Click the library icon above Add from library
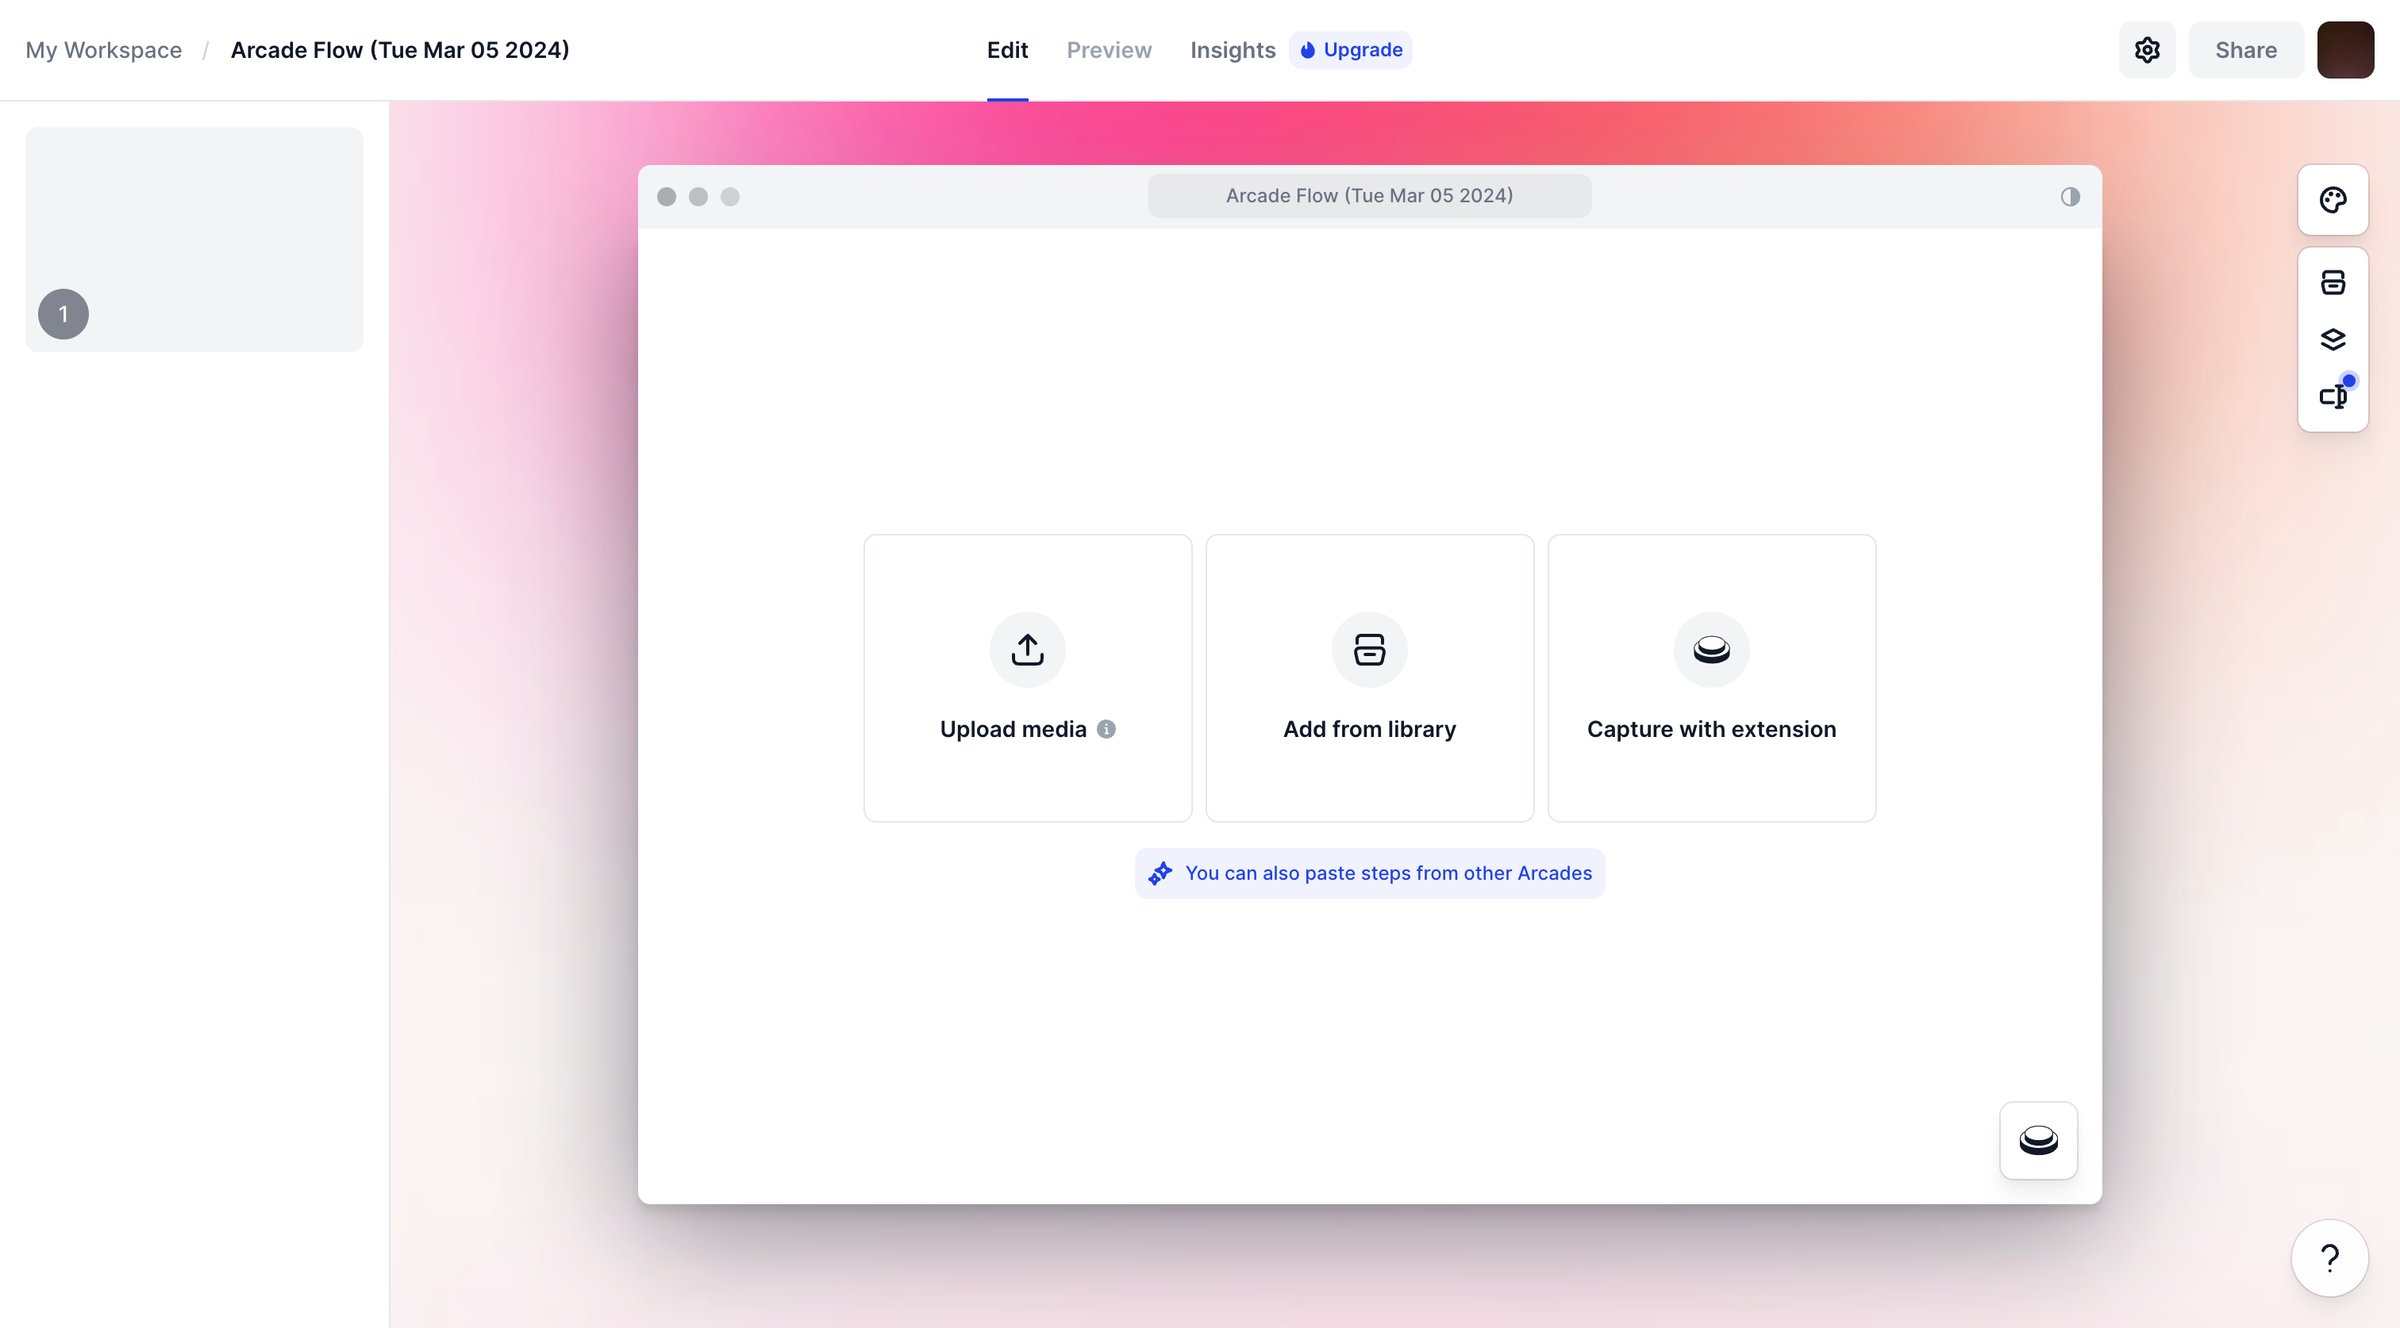 (1369, 650)
